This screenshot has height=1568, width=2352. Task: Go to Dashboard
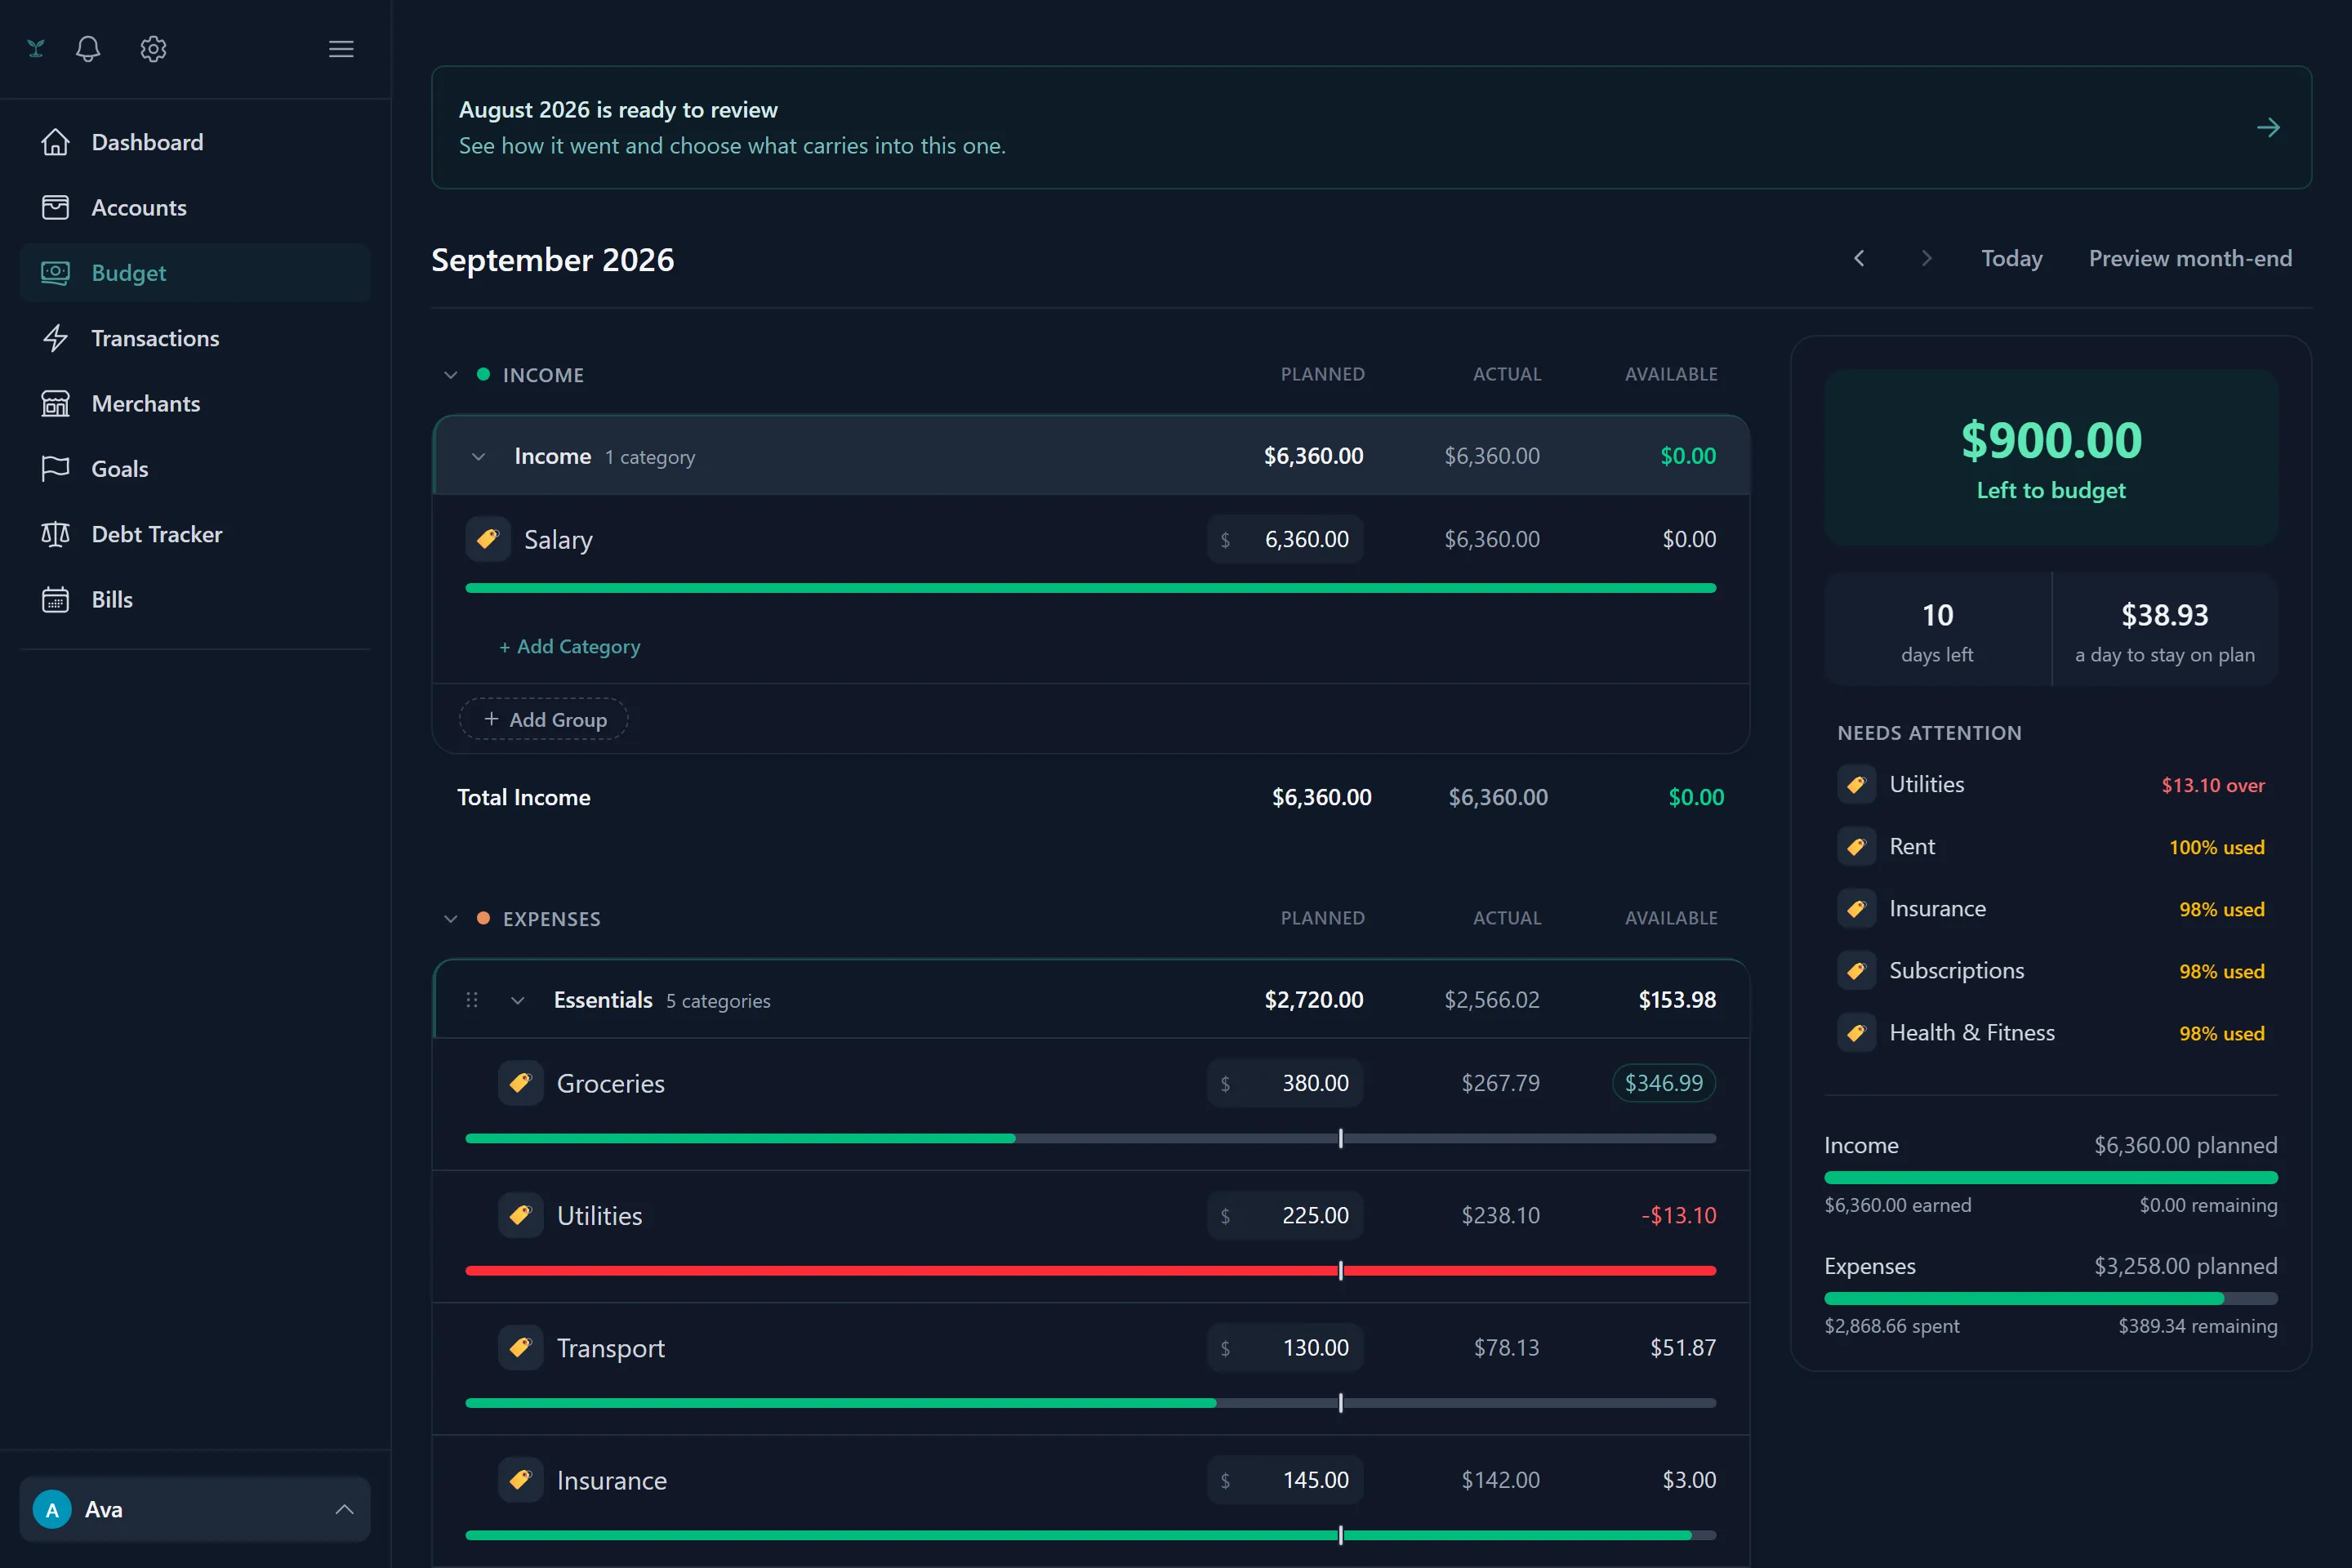pos(195,142)
